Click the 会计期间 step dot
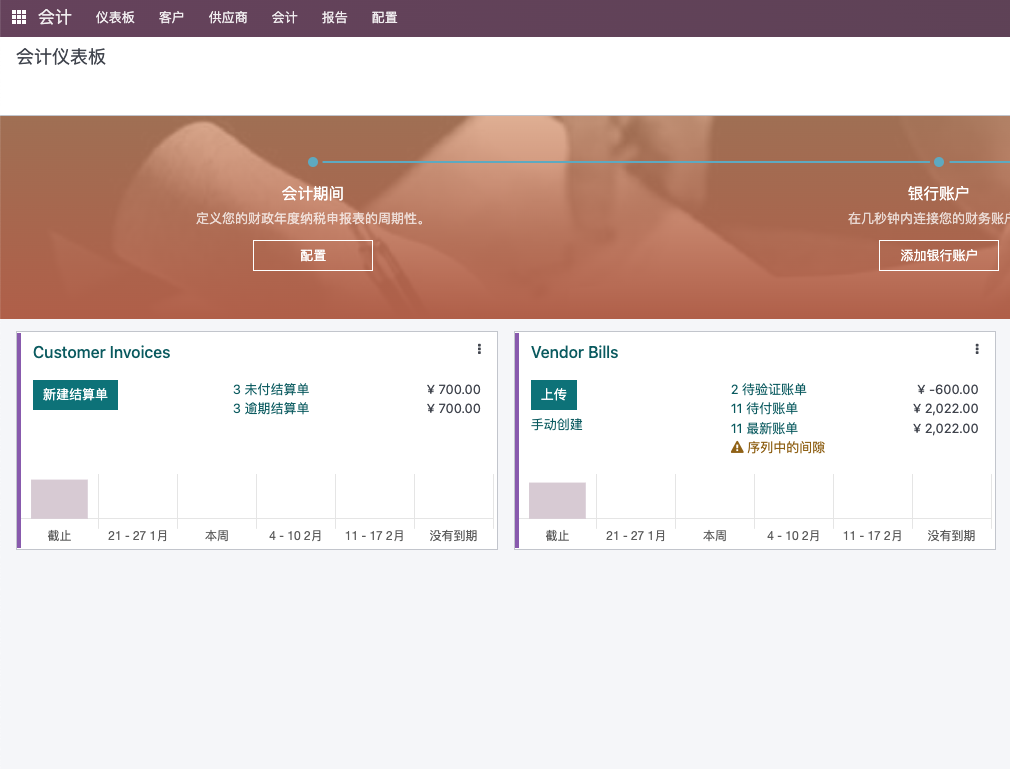Screen dimensions: 1010x769 coord(313,162)
